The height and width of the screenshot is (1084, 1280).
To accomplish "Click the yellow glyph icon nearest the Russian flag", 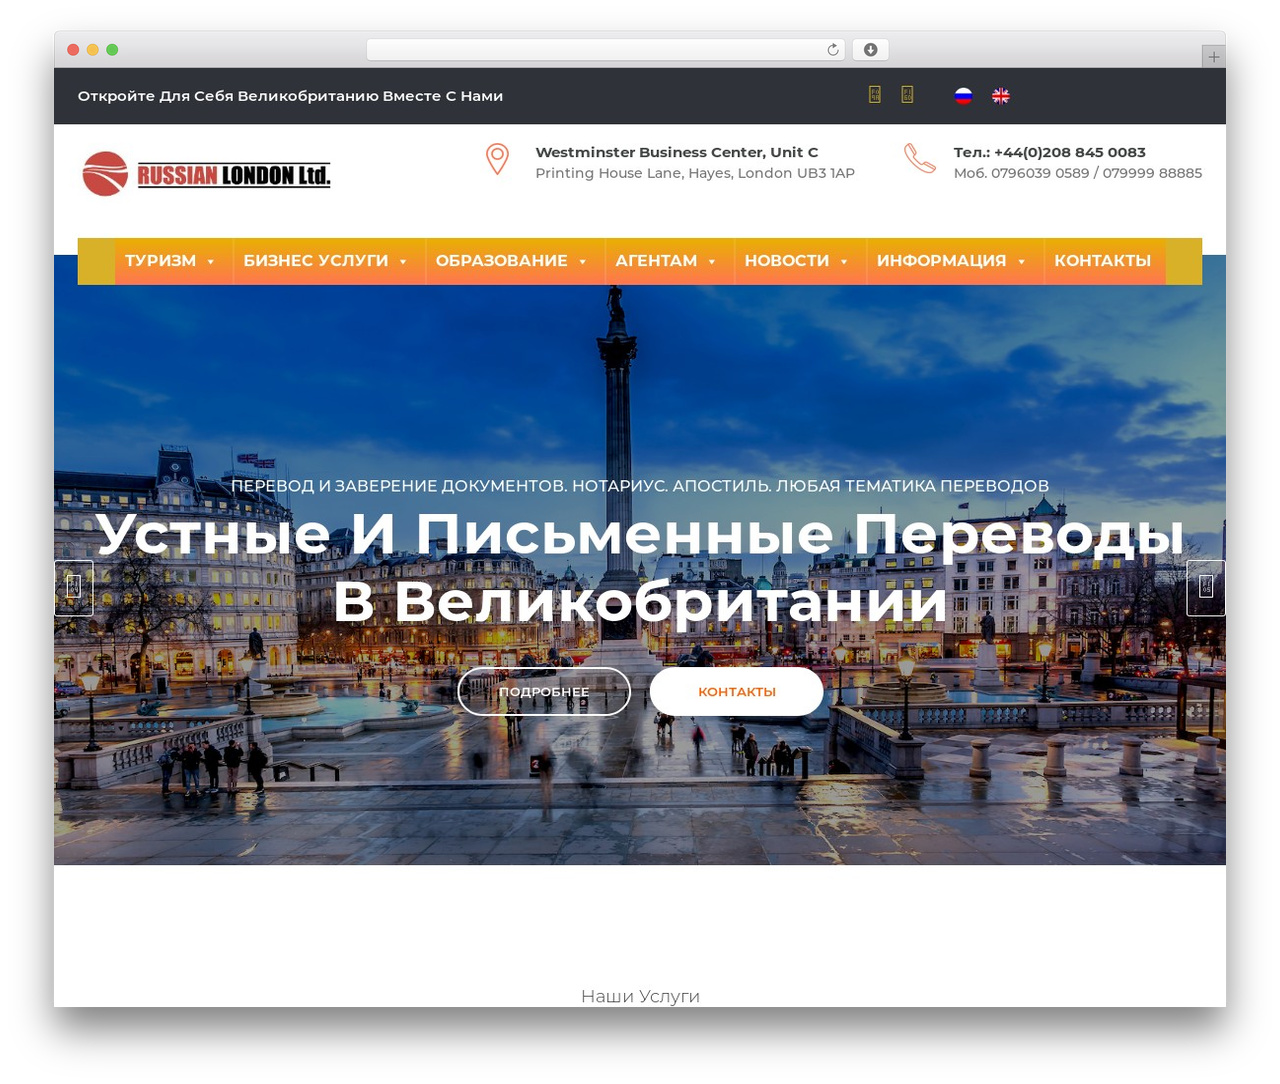I will (907, 95).
